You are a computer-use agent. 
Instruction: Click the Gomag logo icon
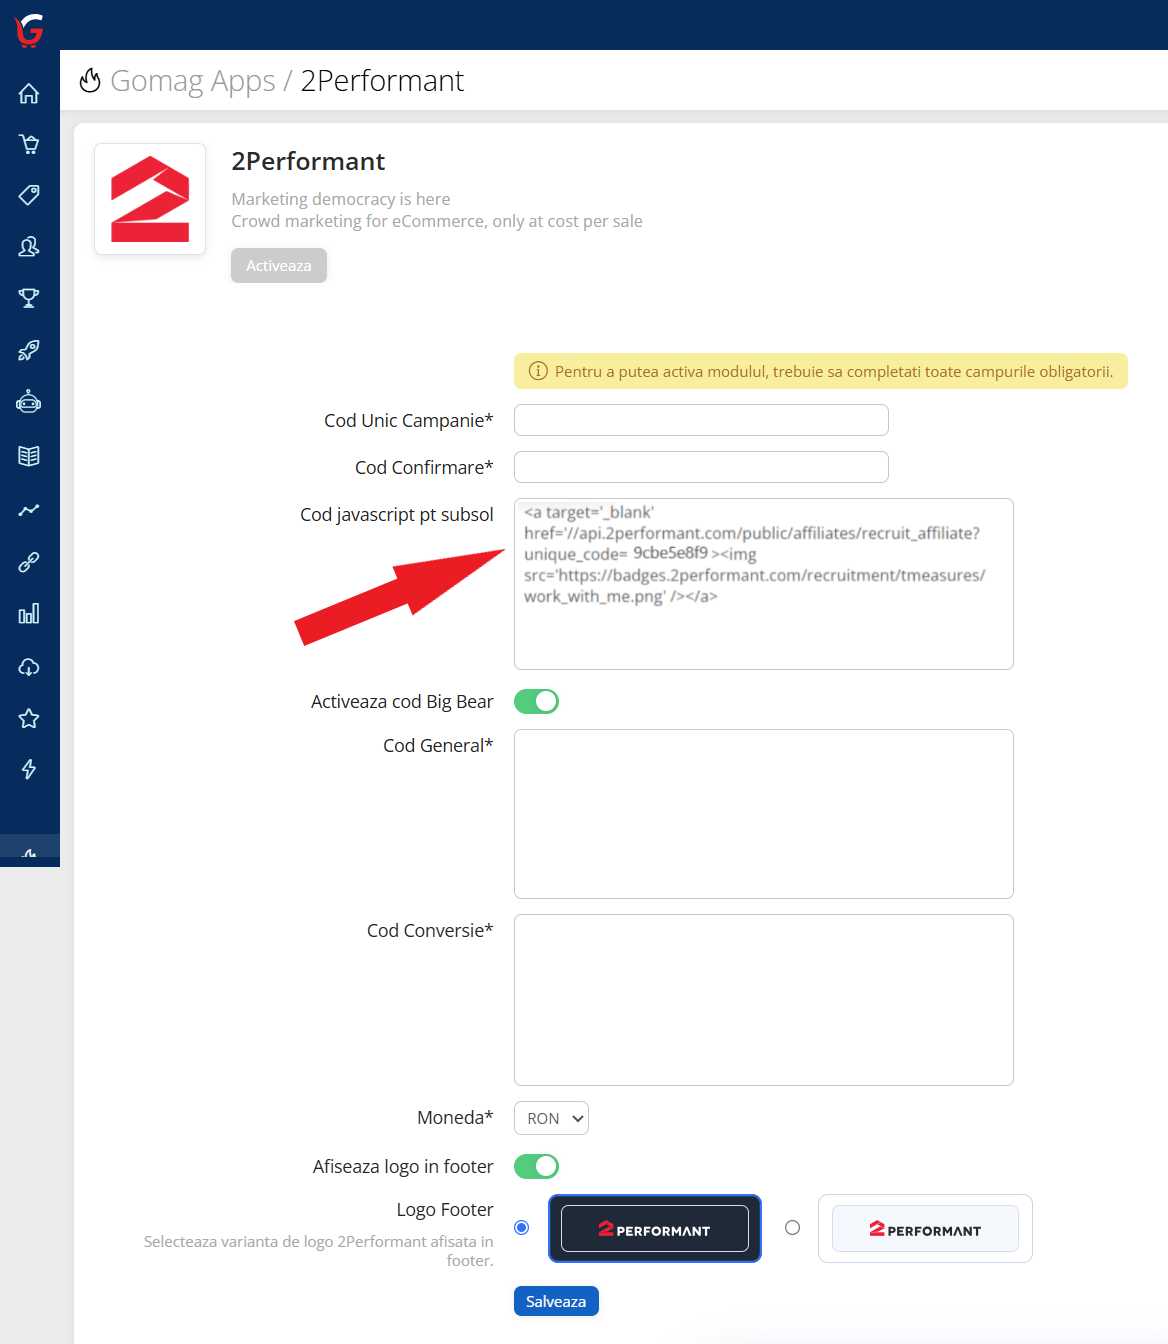[x=30, y=30]
